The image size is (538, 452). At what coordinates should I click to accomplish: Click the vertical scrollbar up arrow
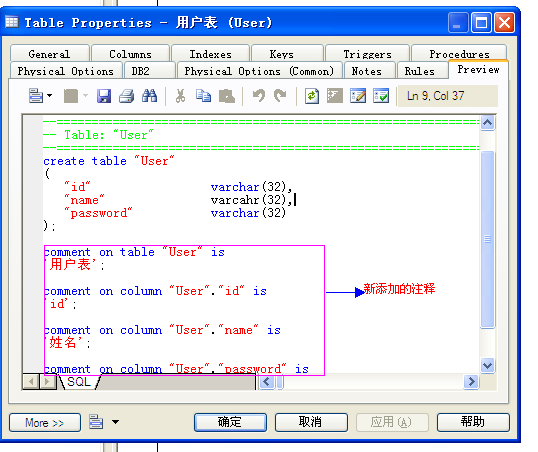(x=488, y=123)
